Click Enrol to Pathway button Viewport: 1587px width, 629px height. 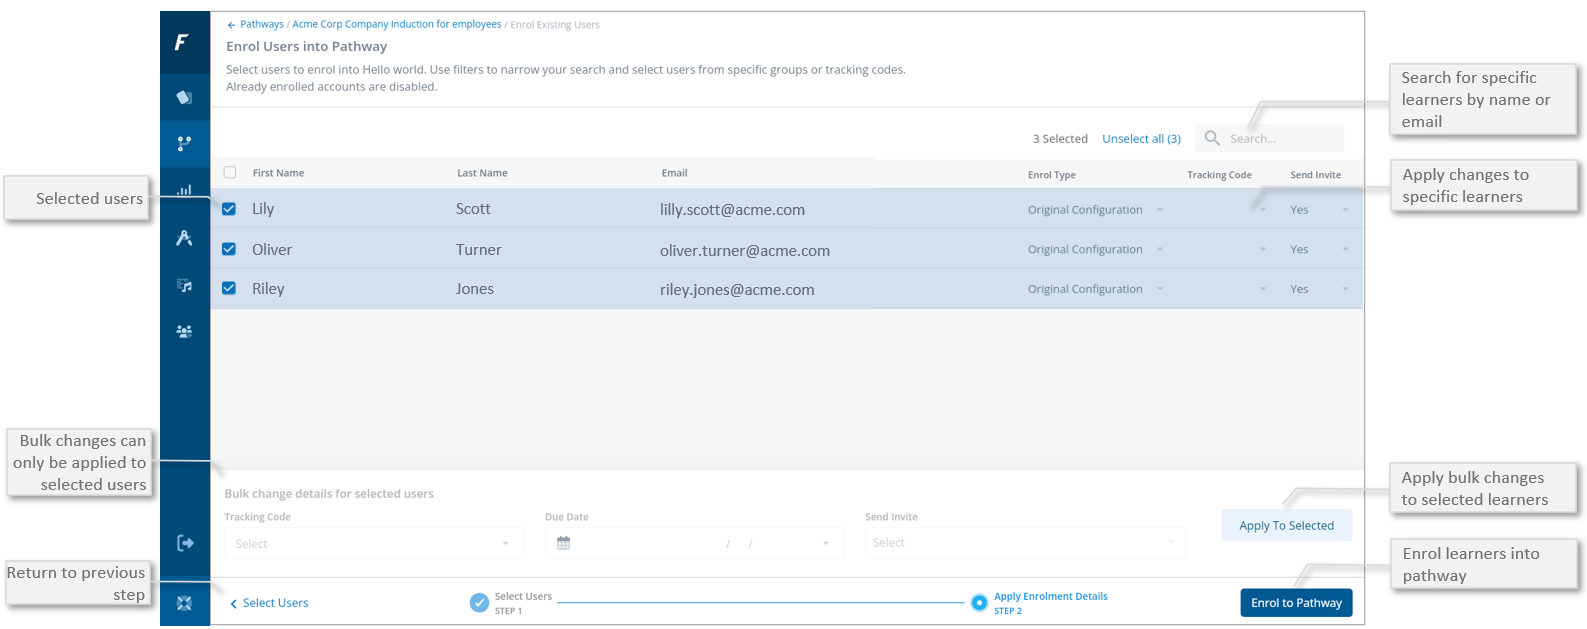point(1296,603)
